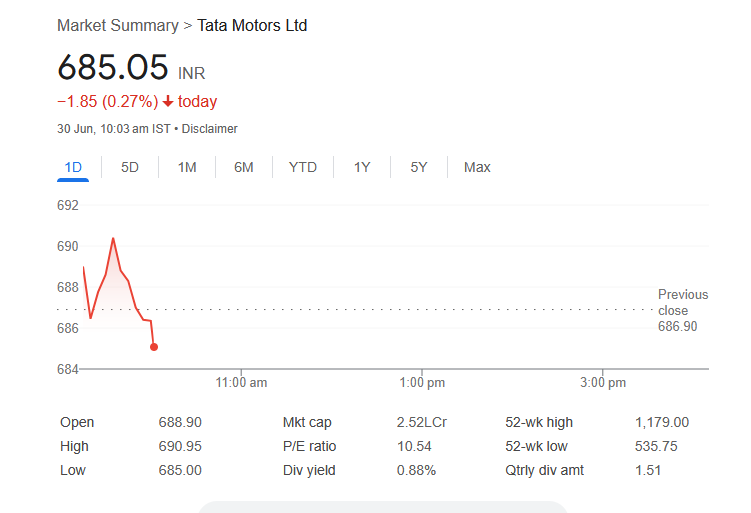This screenshot has width=751, height=513.
Task: Click the Previous close 686.90 label
Action: pyautogui.click(x=682, y=310)
